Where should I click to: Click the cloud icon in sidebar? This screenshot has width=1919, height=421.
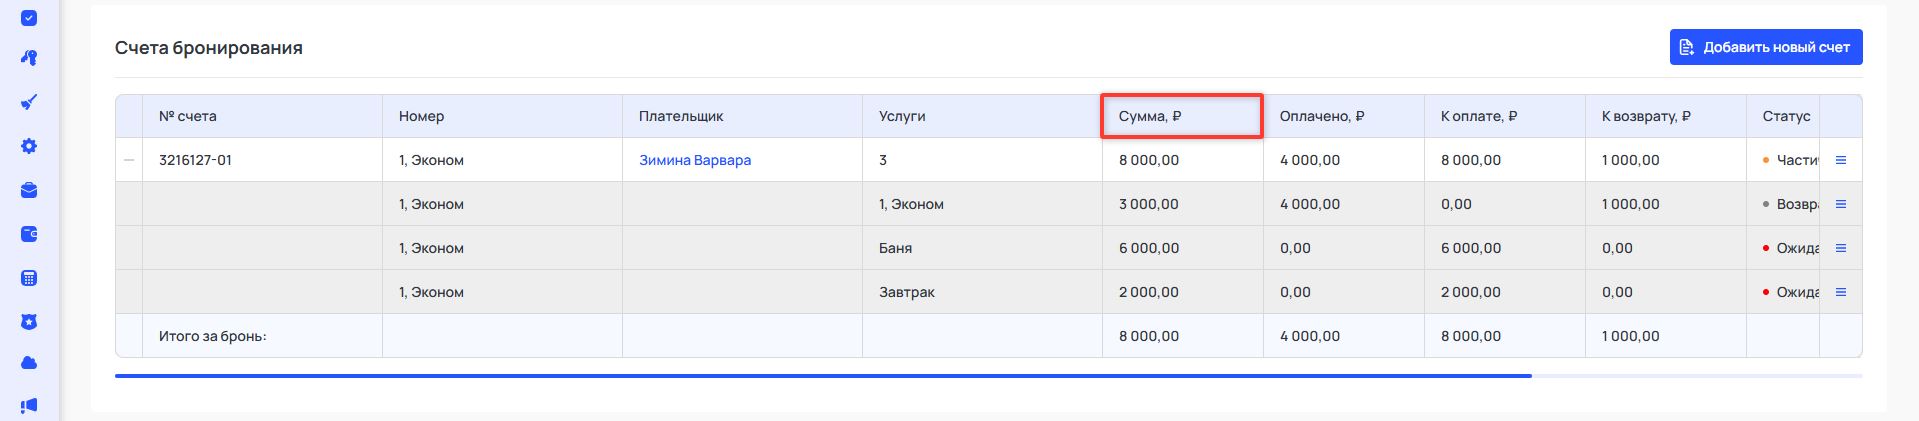click(29, 363)
